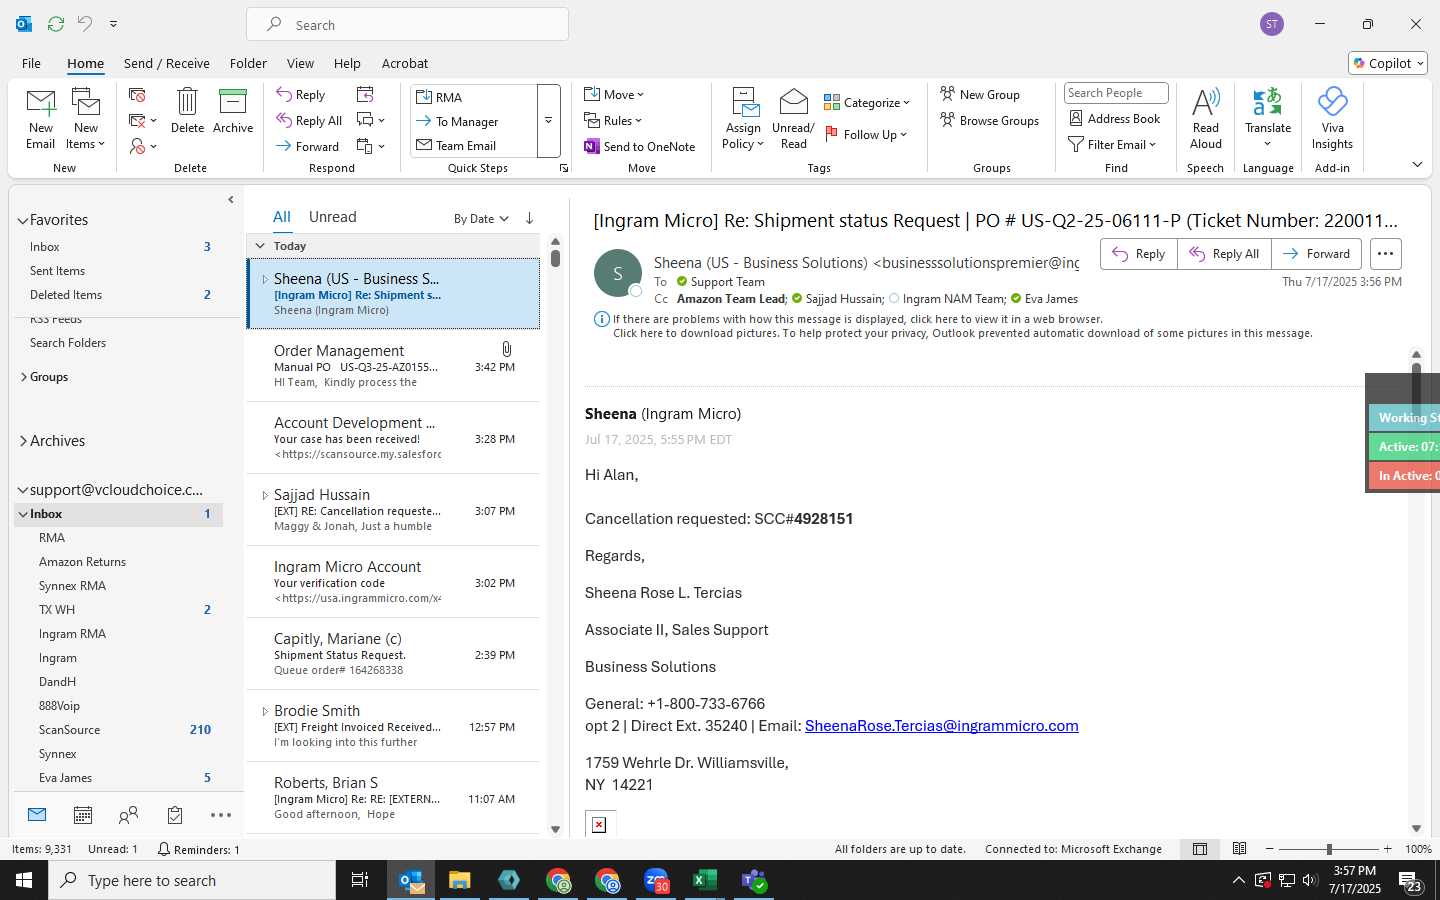Switch to Calendar view icon
1440x900 pixels.
click(x=83, y=815)
